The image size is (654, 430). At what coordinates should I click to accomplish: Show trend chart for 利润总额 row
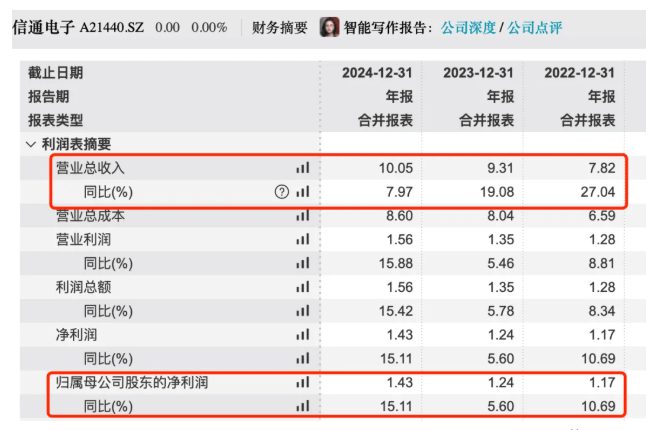click(x=302, y=287)
